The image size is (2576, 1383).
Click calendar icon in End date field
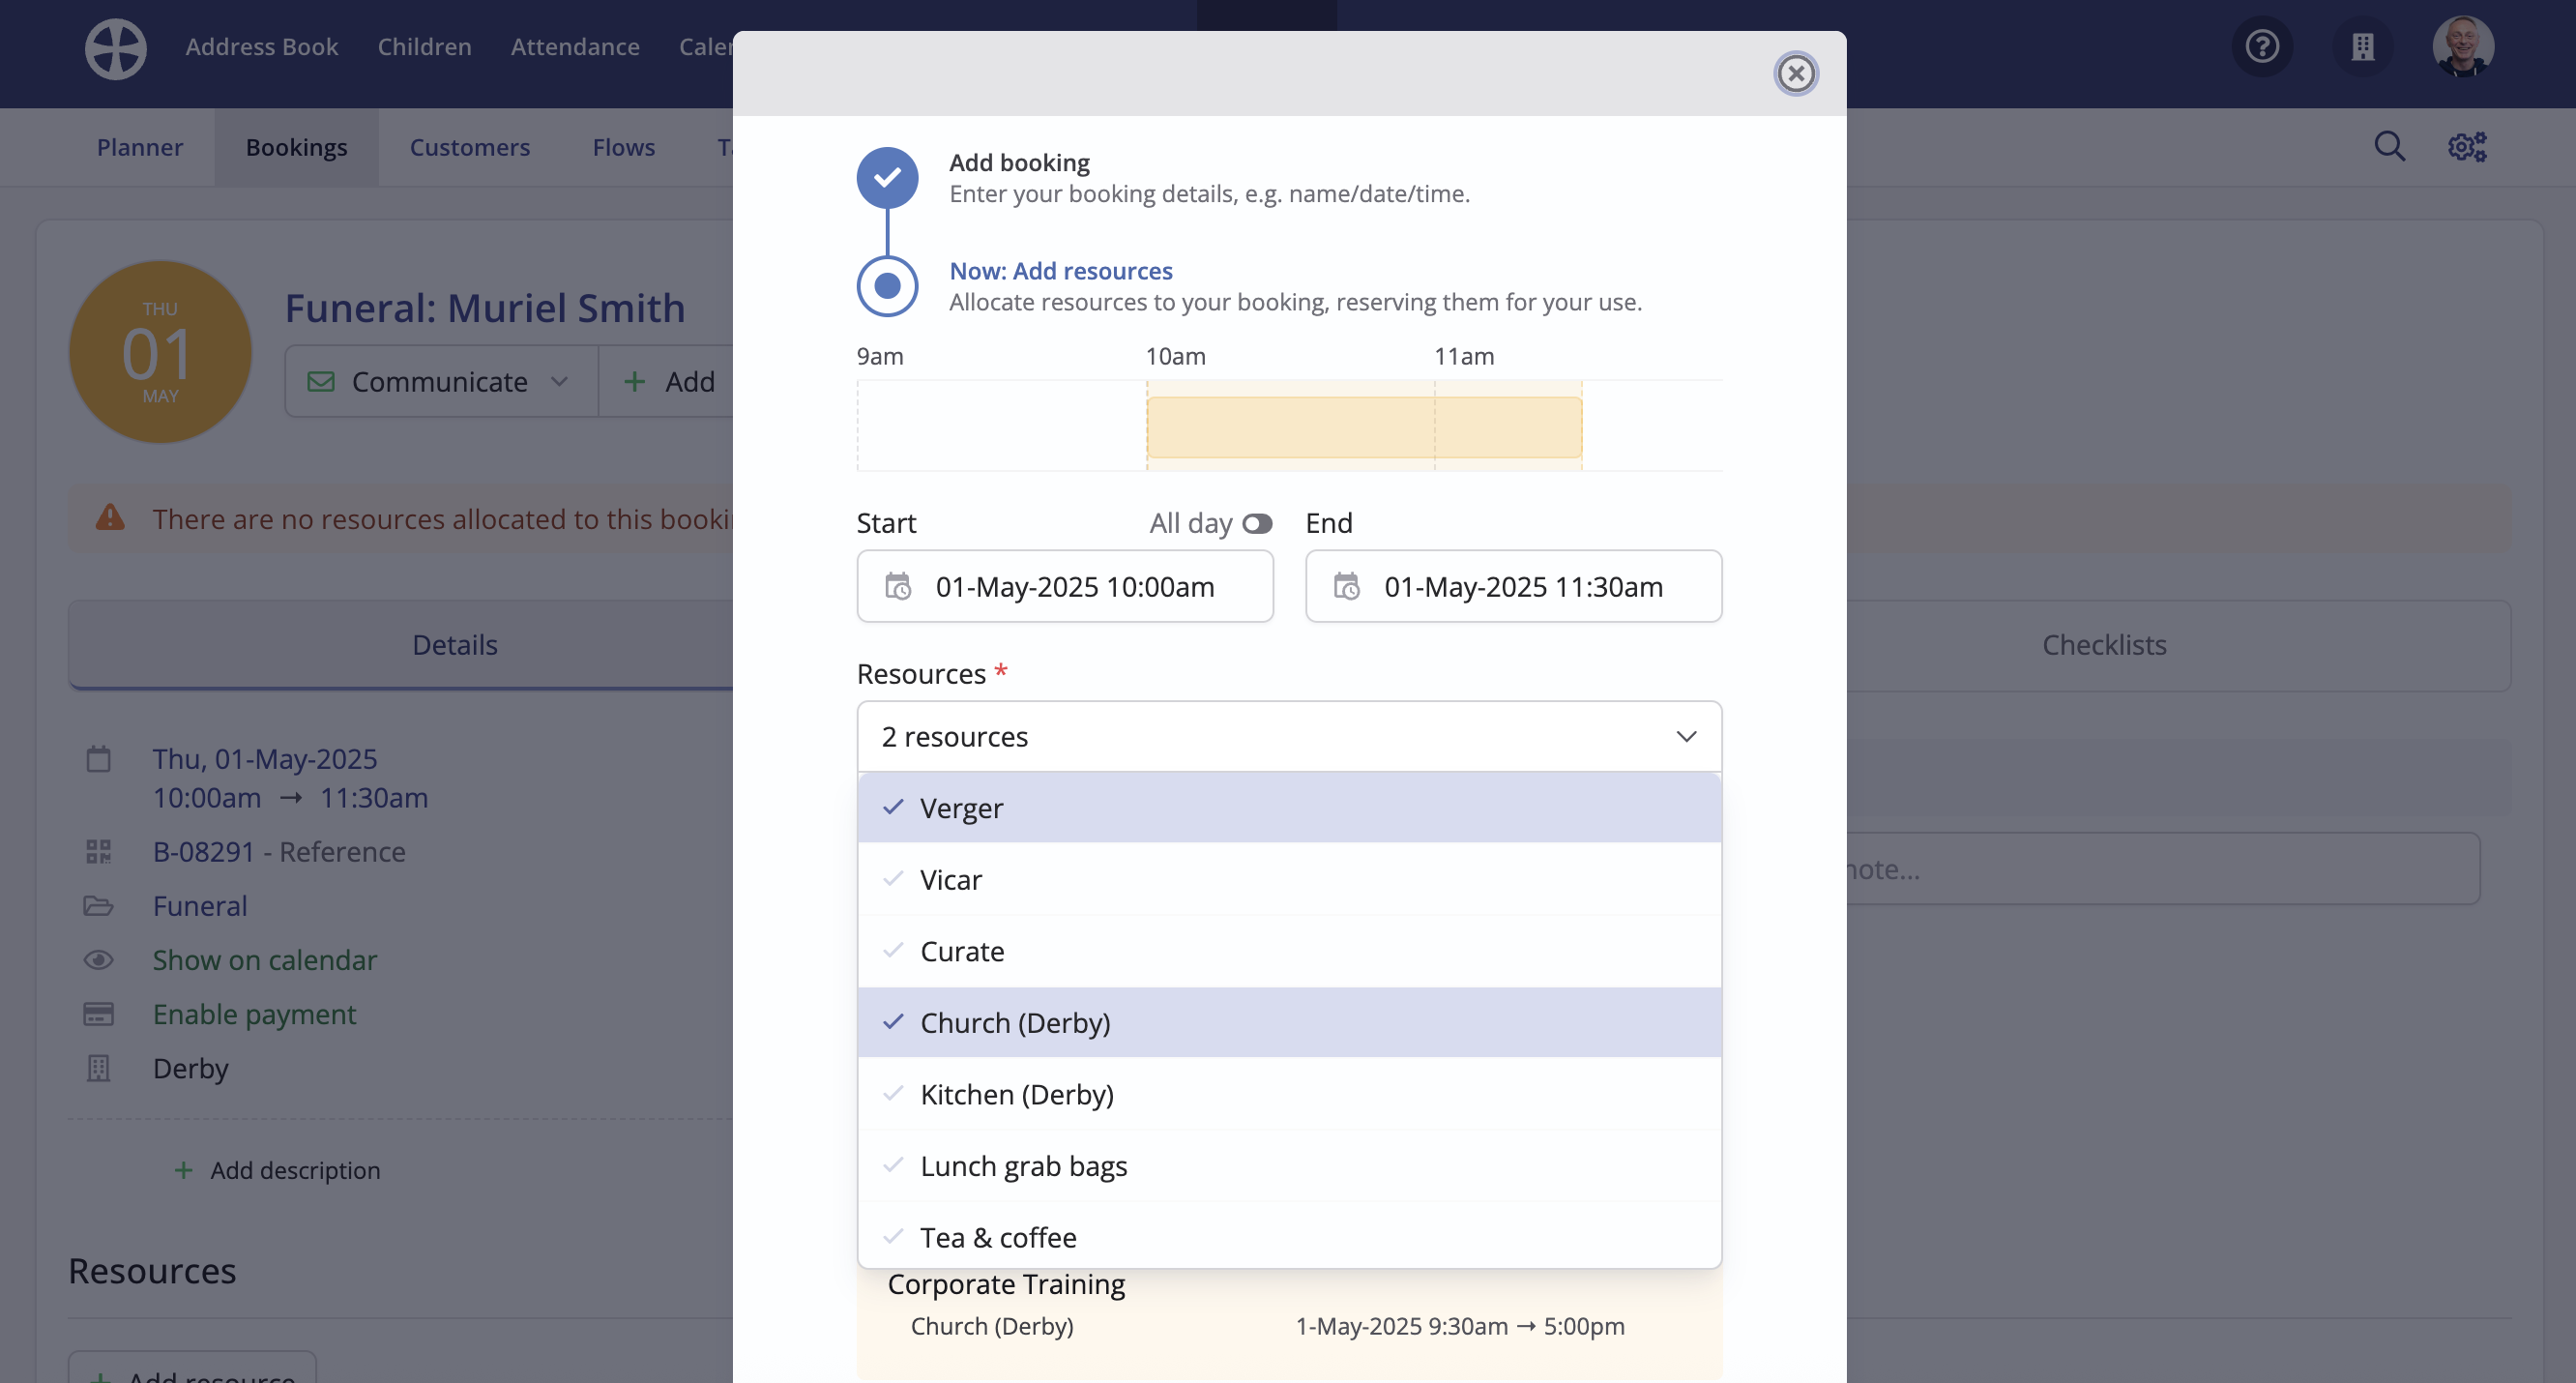1347,586
